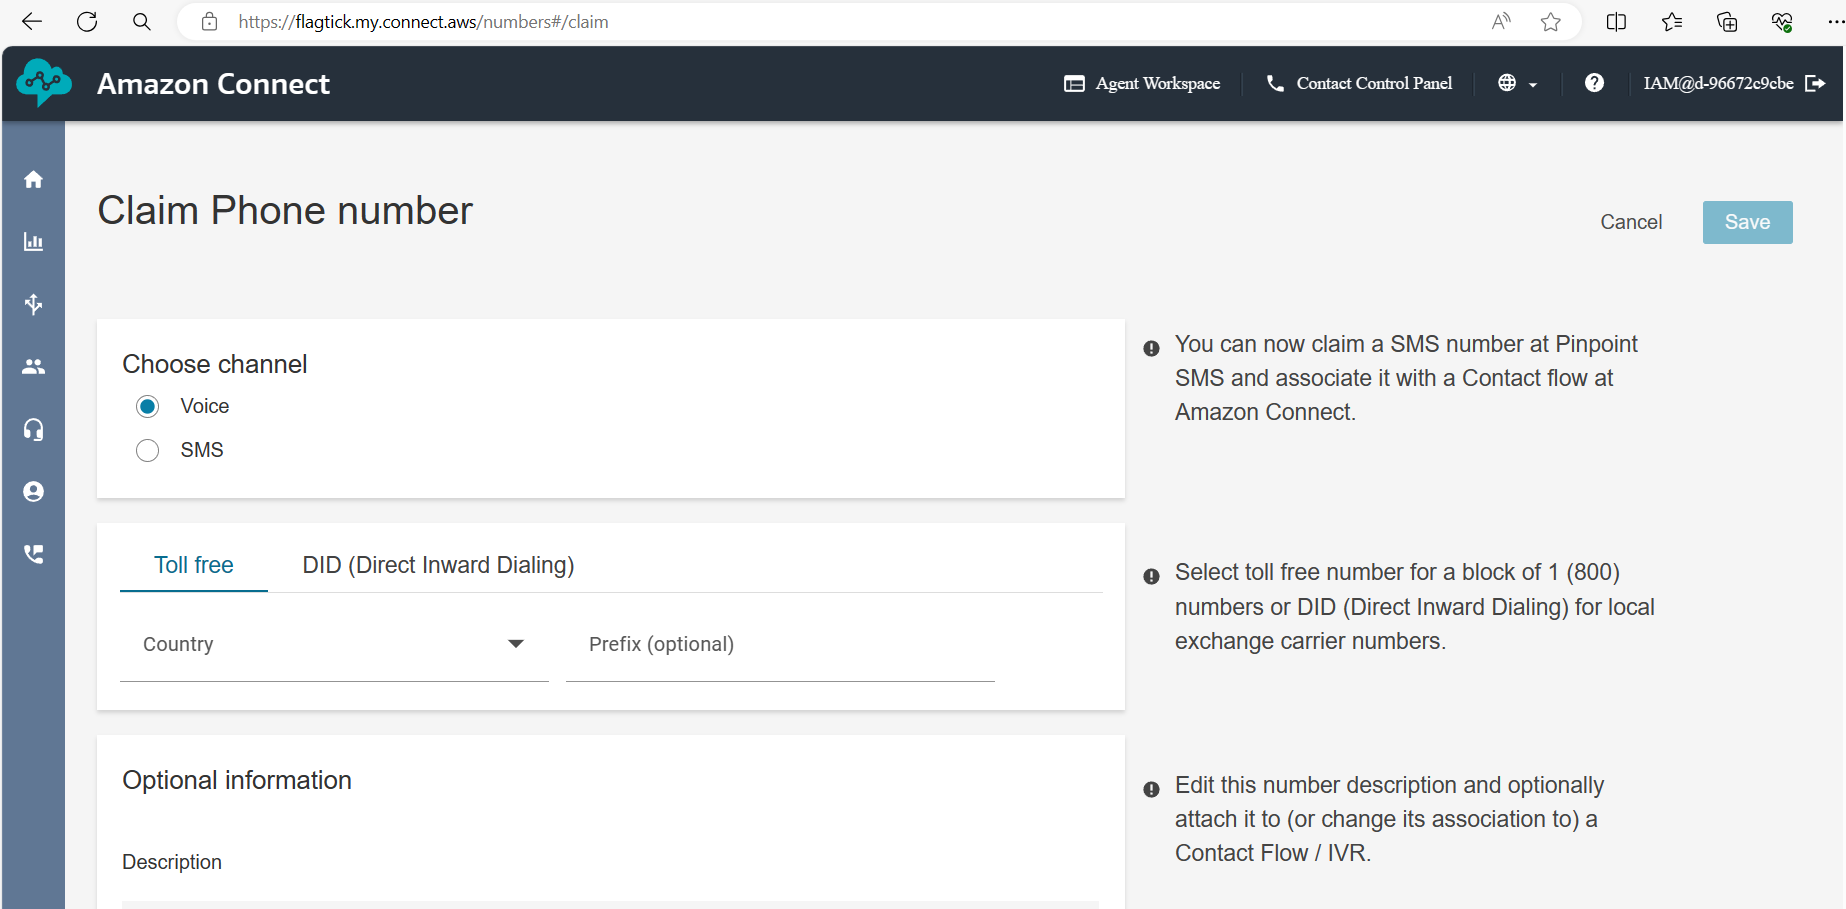Click the Save button
This screenshot has height=909, width=1846.
click(1746, 222)
